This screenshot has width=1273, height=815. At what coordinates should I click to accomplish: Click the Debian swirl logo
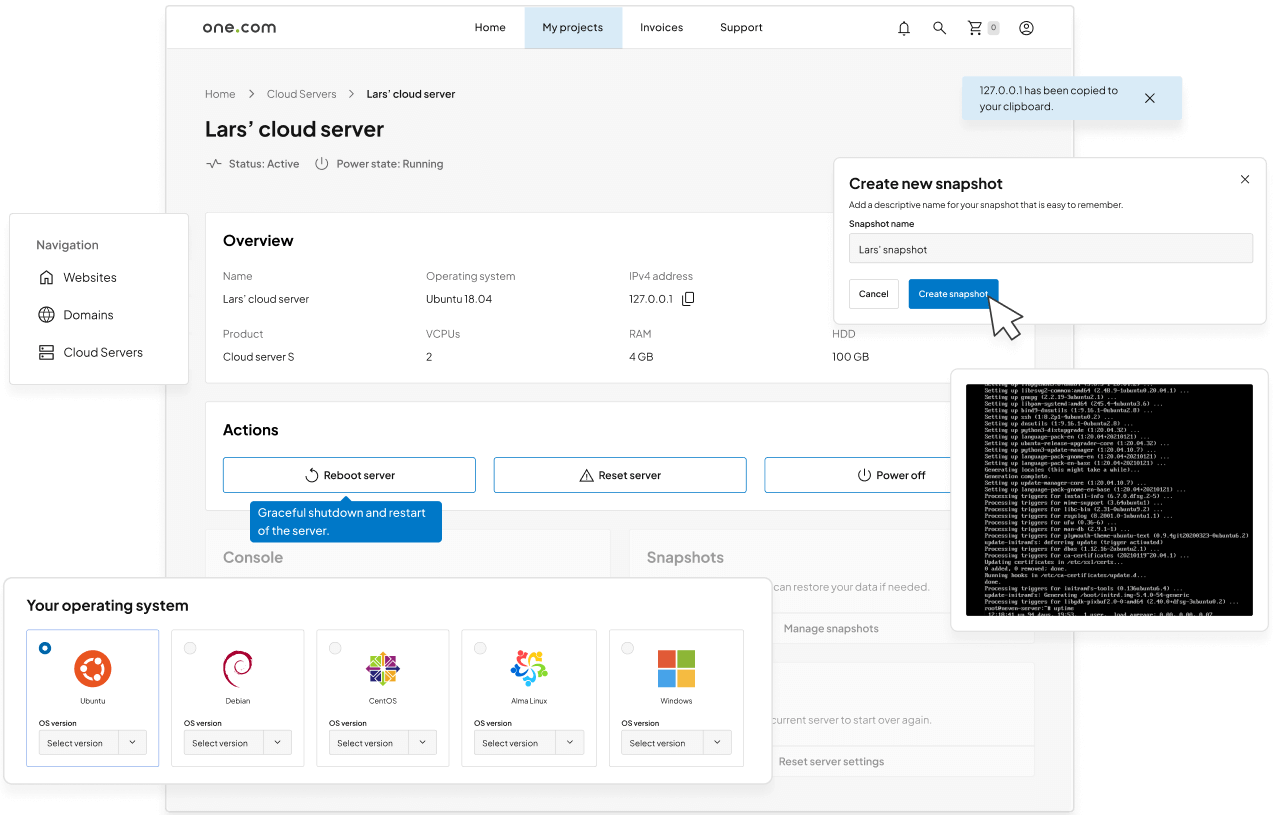[x=238, y=668]
